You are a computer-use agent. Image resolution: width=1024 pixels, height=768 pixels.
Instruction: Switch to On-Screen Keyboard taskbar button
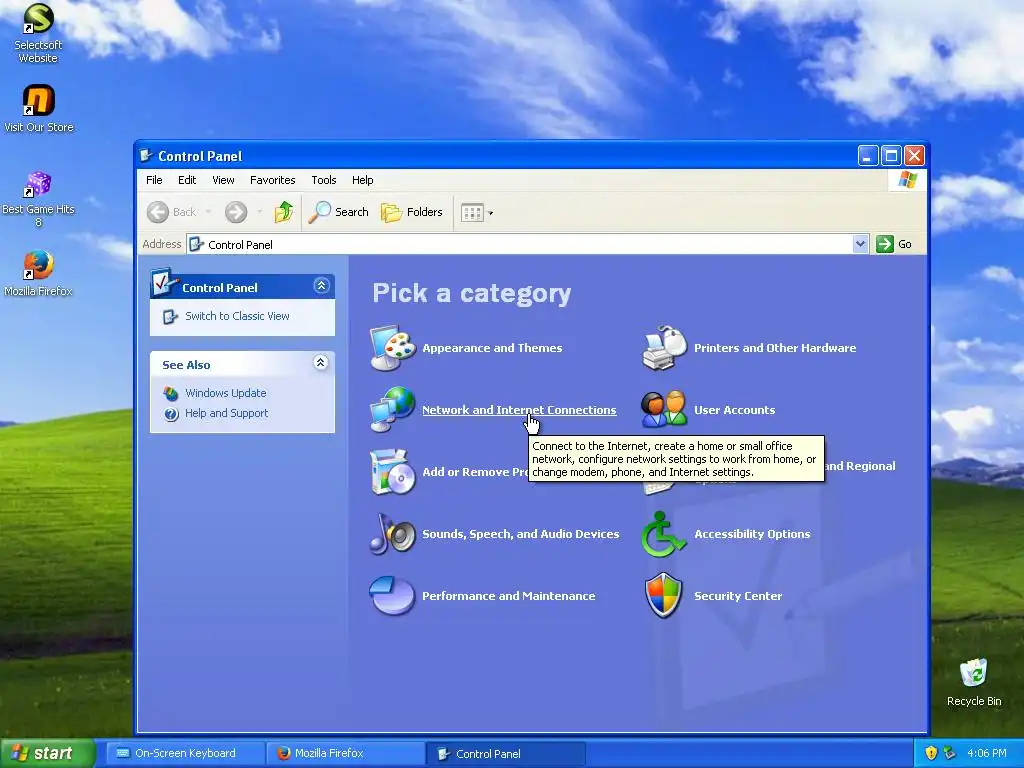(x=185, y=753)
